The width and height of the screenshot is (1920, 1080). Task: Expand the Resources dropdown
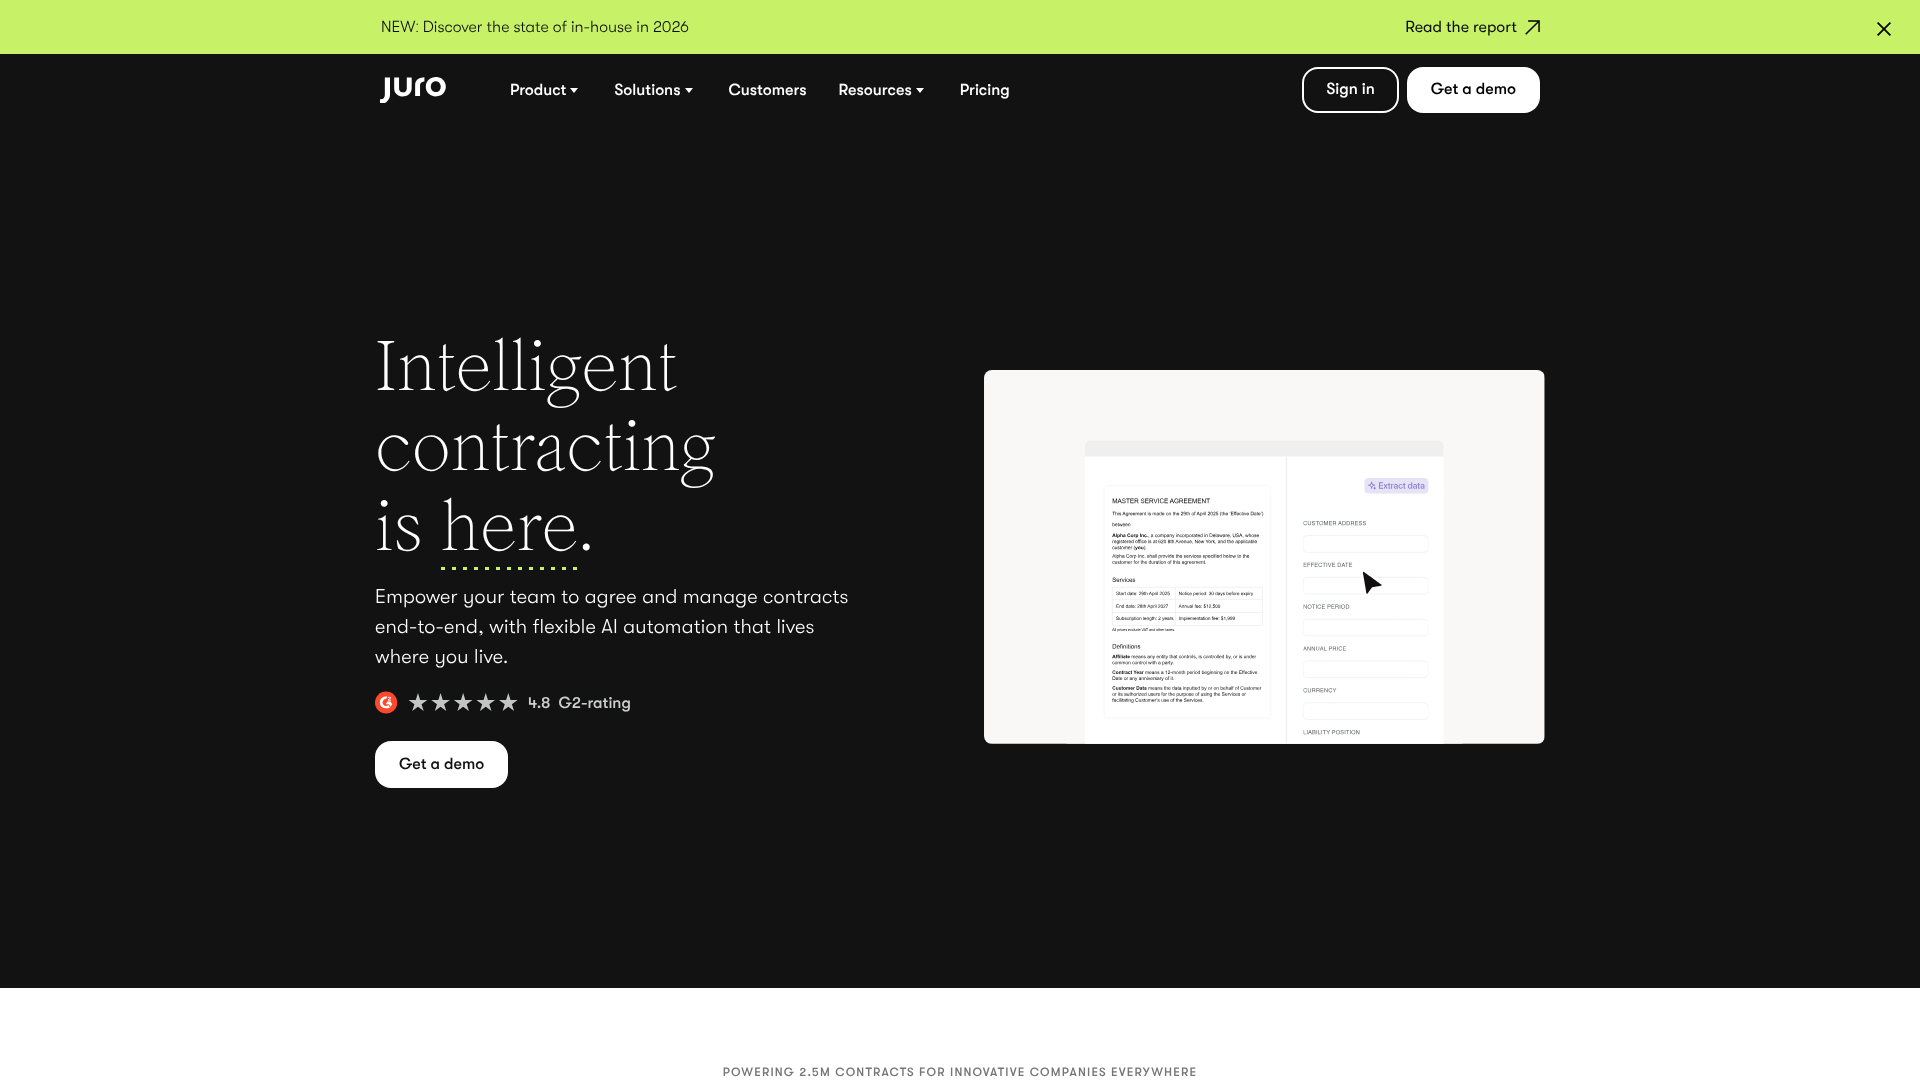click(880, 90)
